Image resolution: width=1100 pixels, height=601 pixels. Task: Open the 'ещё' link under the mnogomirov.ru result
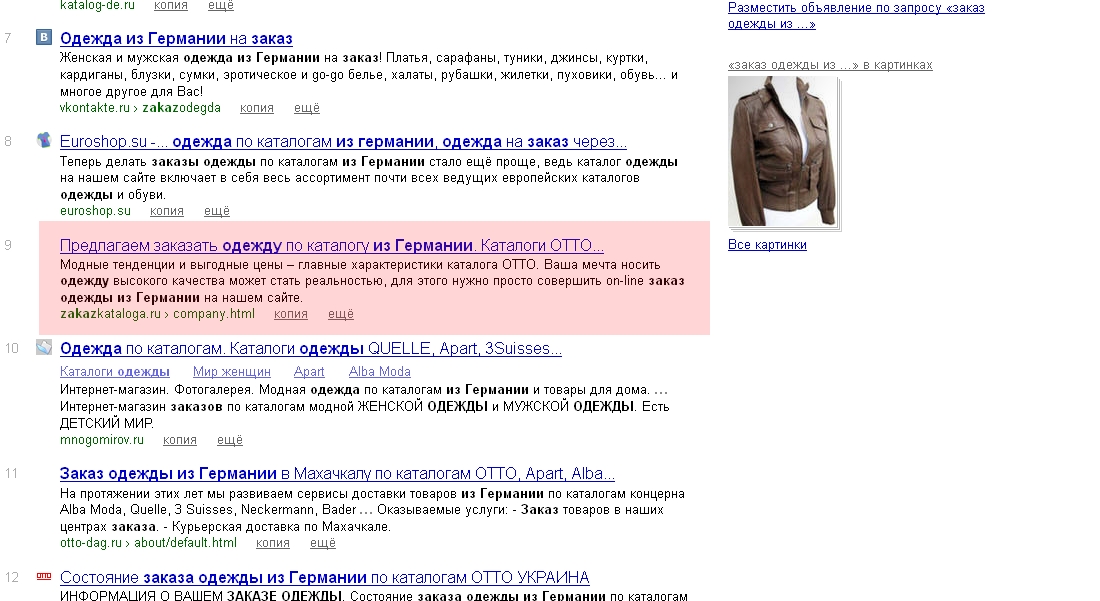point(229,440)
